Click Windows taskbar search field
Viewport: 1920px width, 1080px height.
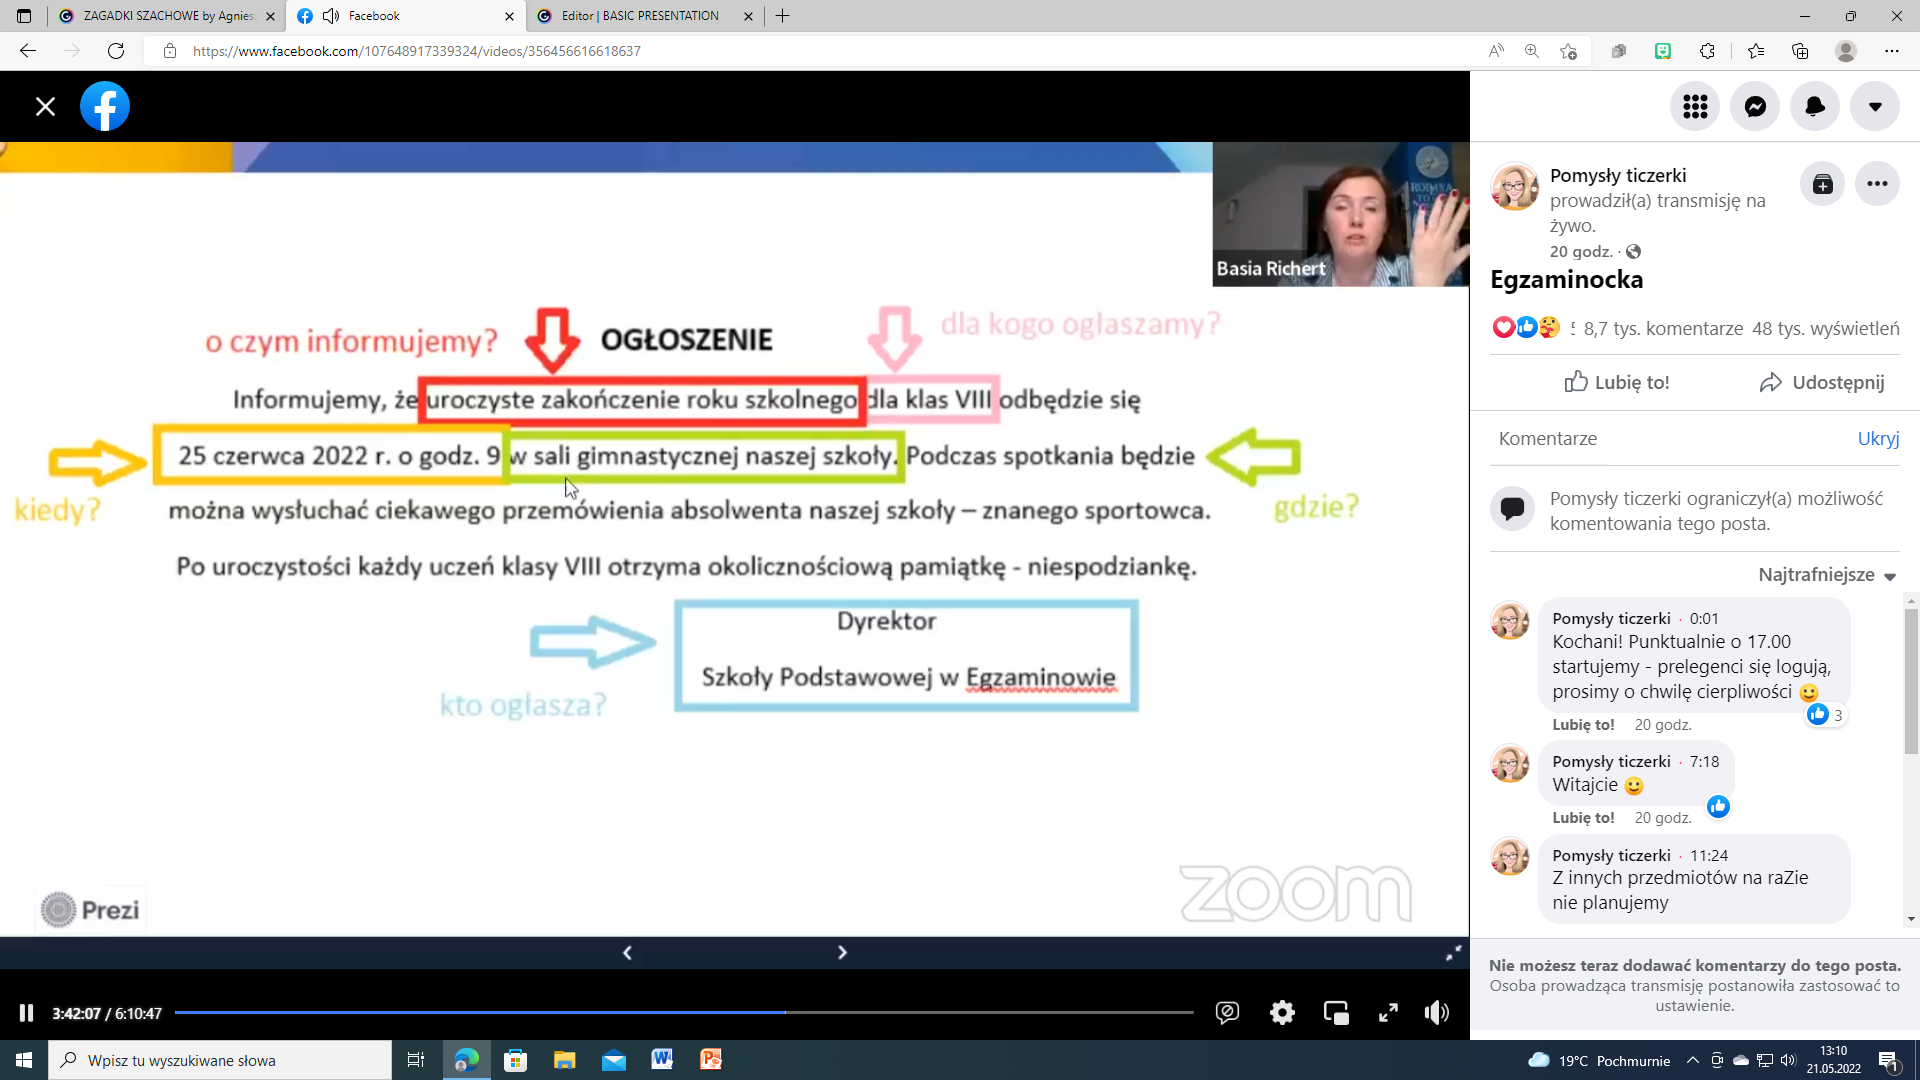click(220, 1060)
